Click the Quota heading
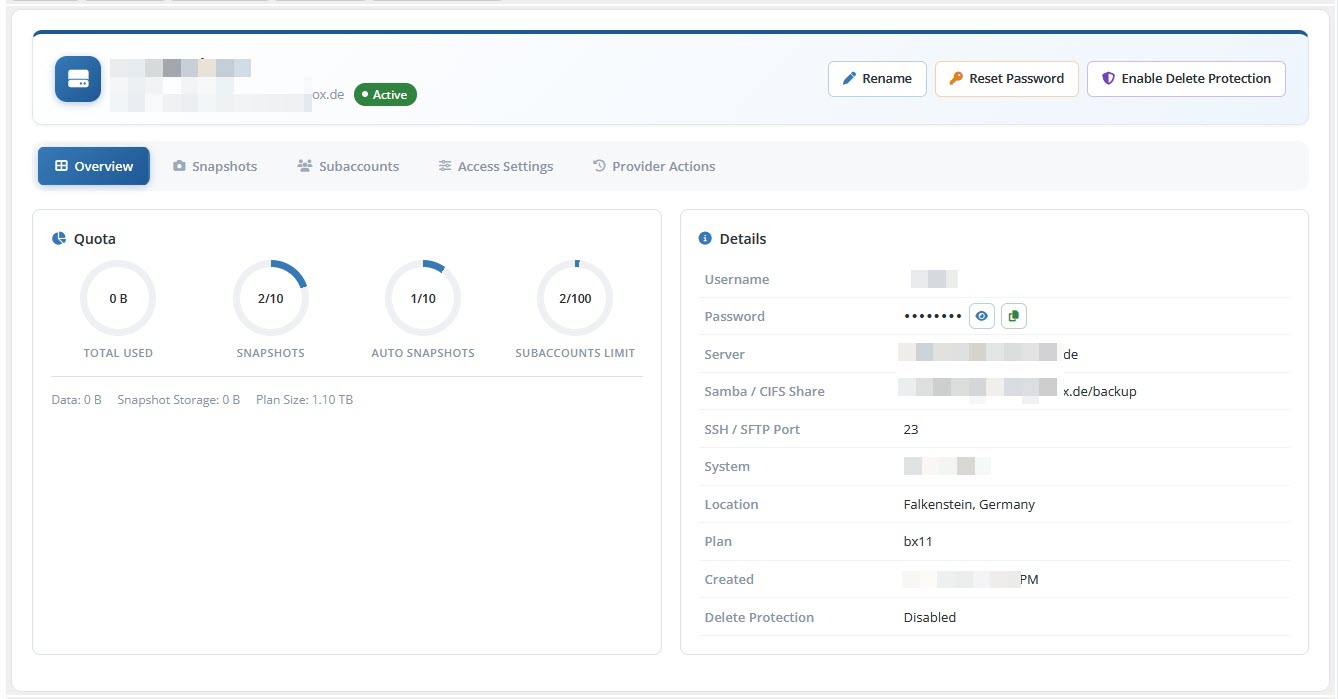The image size is (1338, 699). (x=95, y=239)
